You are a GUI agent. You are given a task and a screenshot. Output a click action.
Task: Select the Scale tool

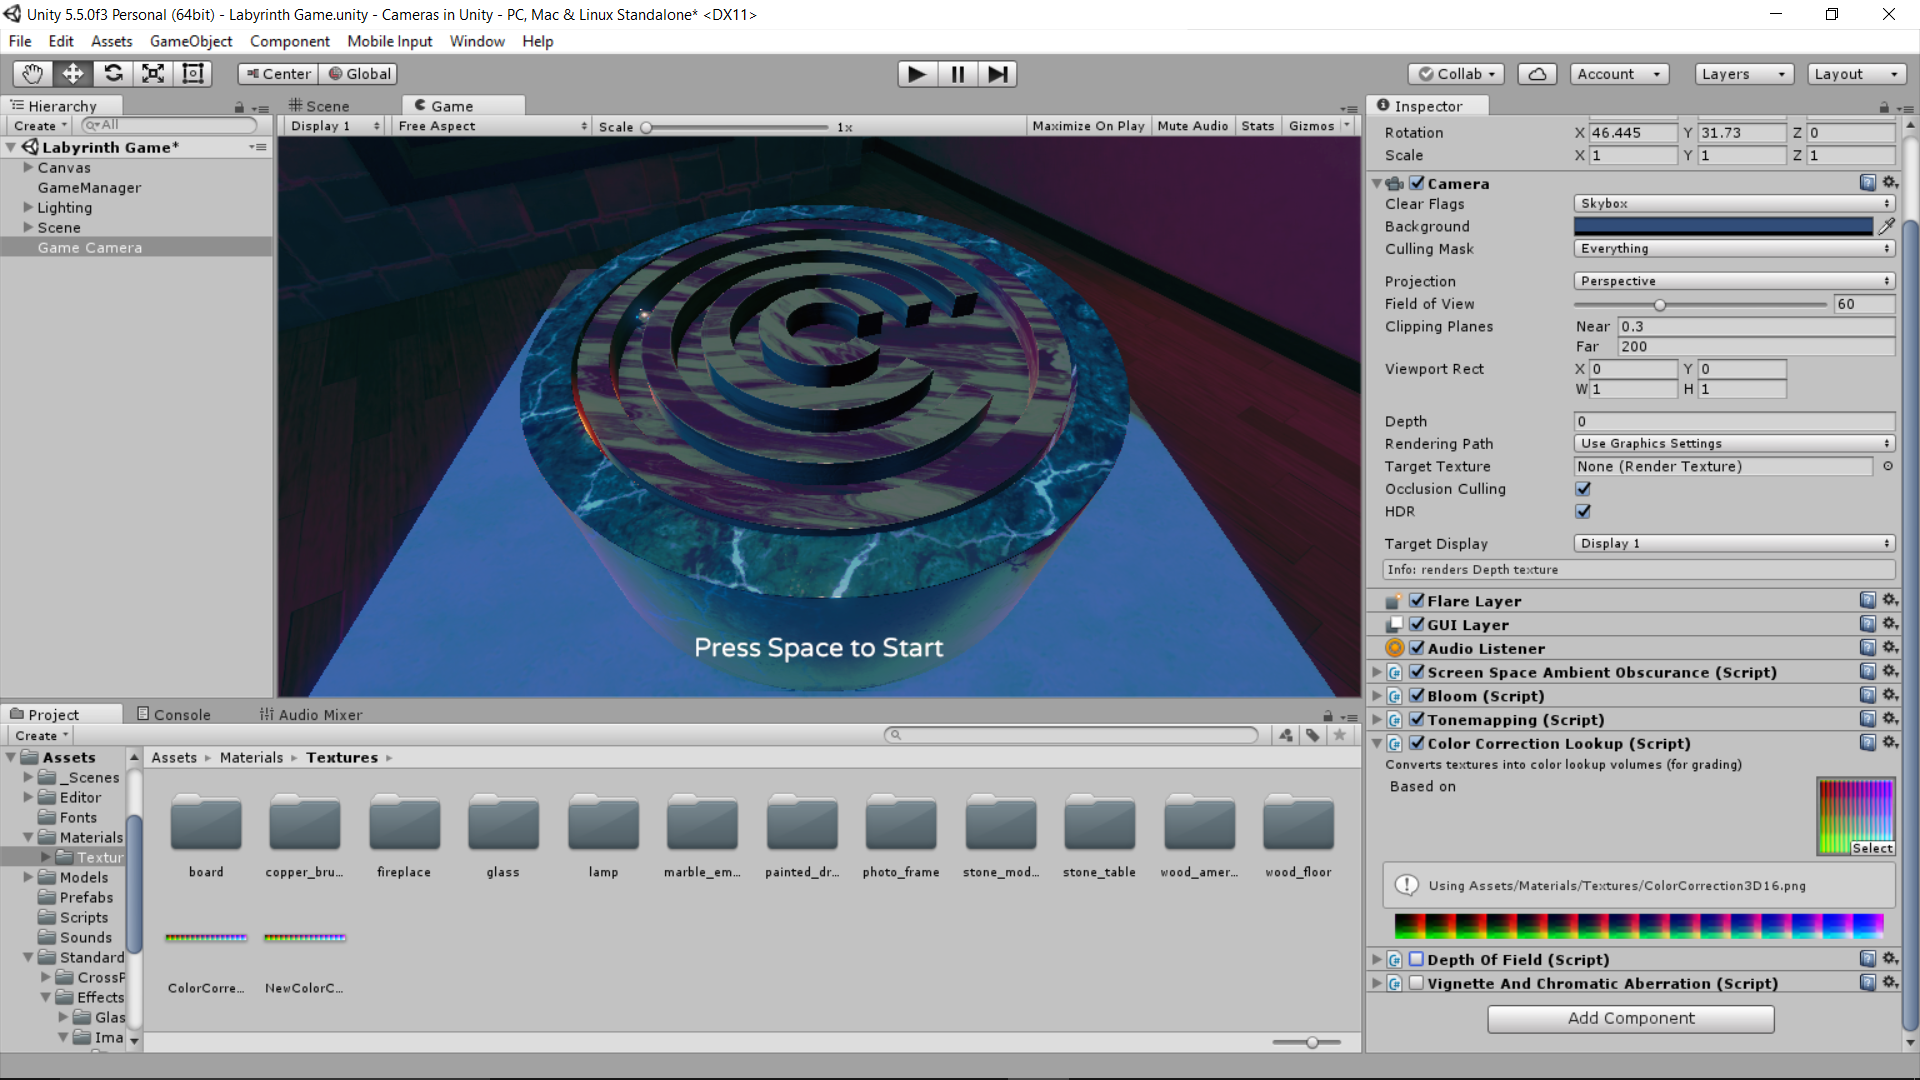click(x=153, y=74)
